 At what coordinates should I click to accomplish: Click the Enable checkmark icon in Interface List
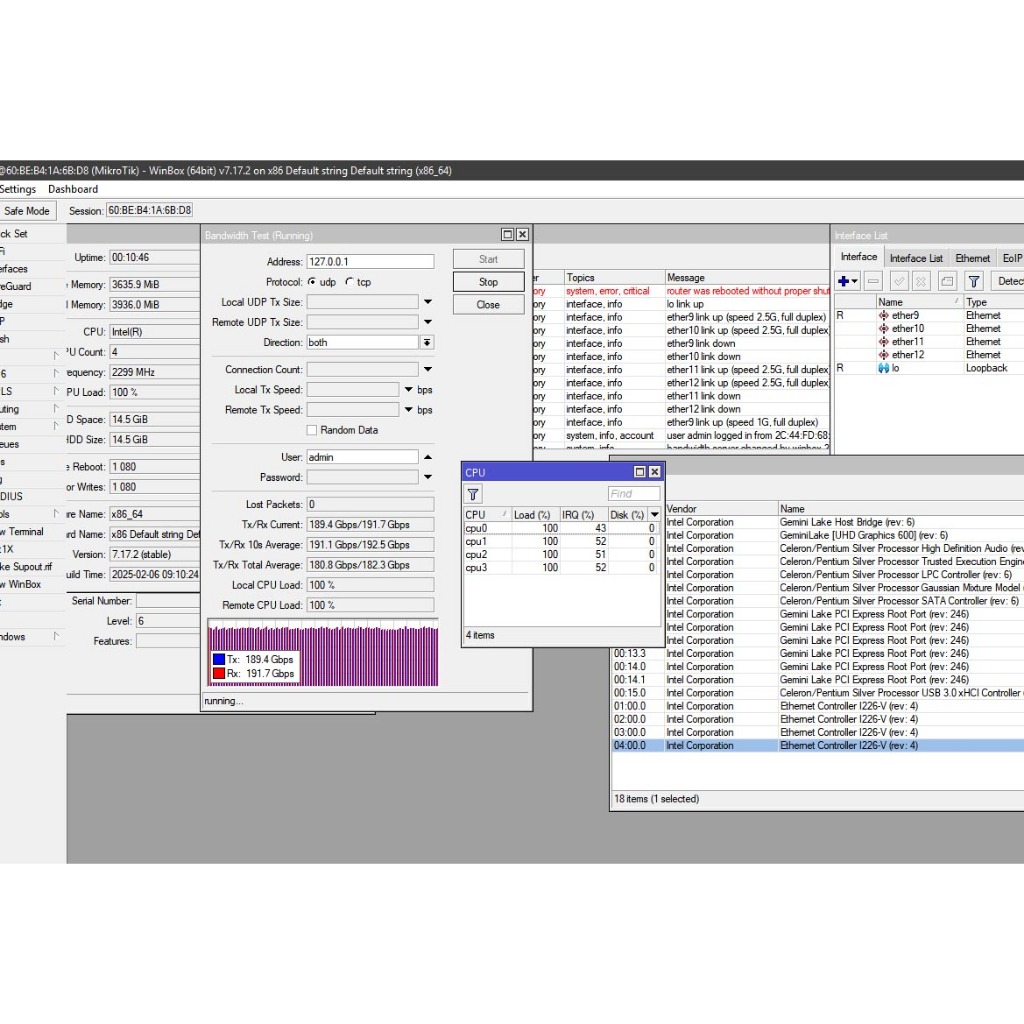[x=898, y=282]
